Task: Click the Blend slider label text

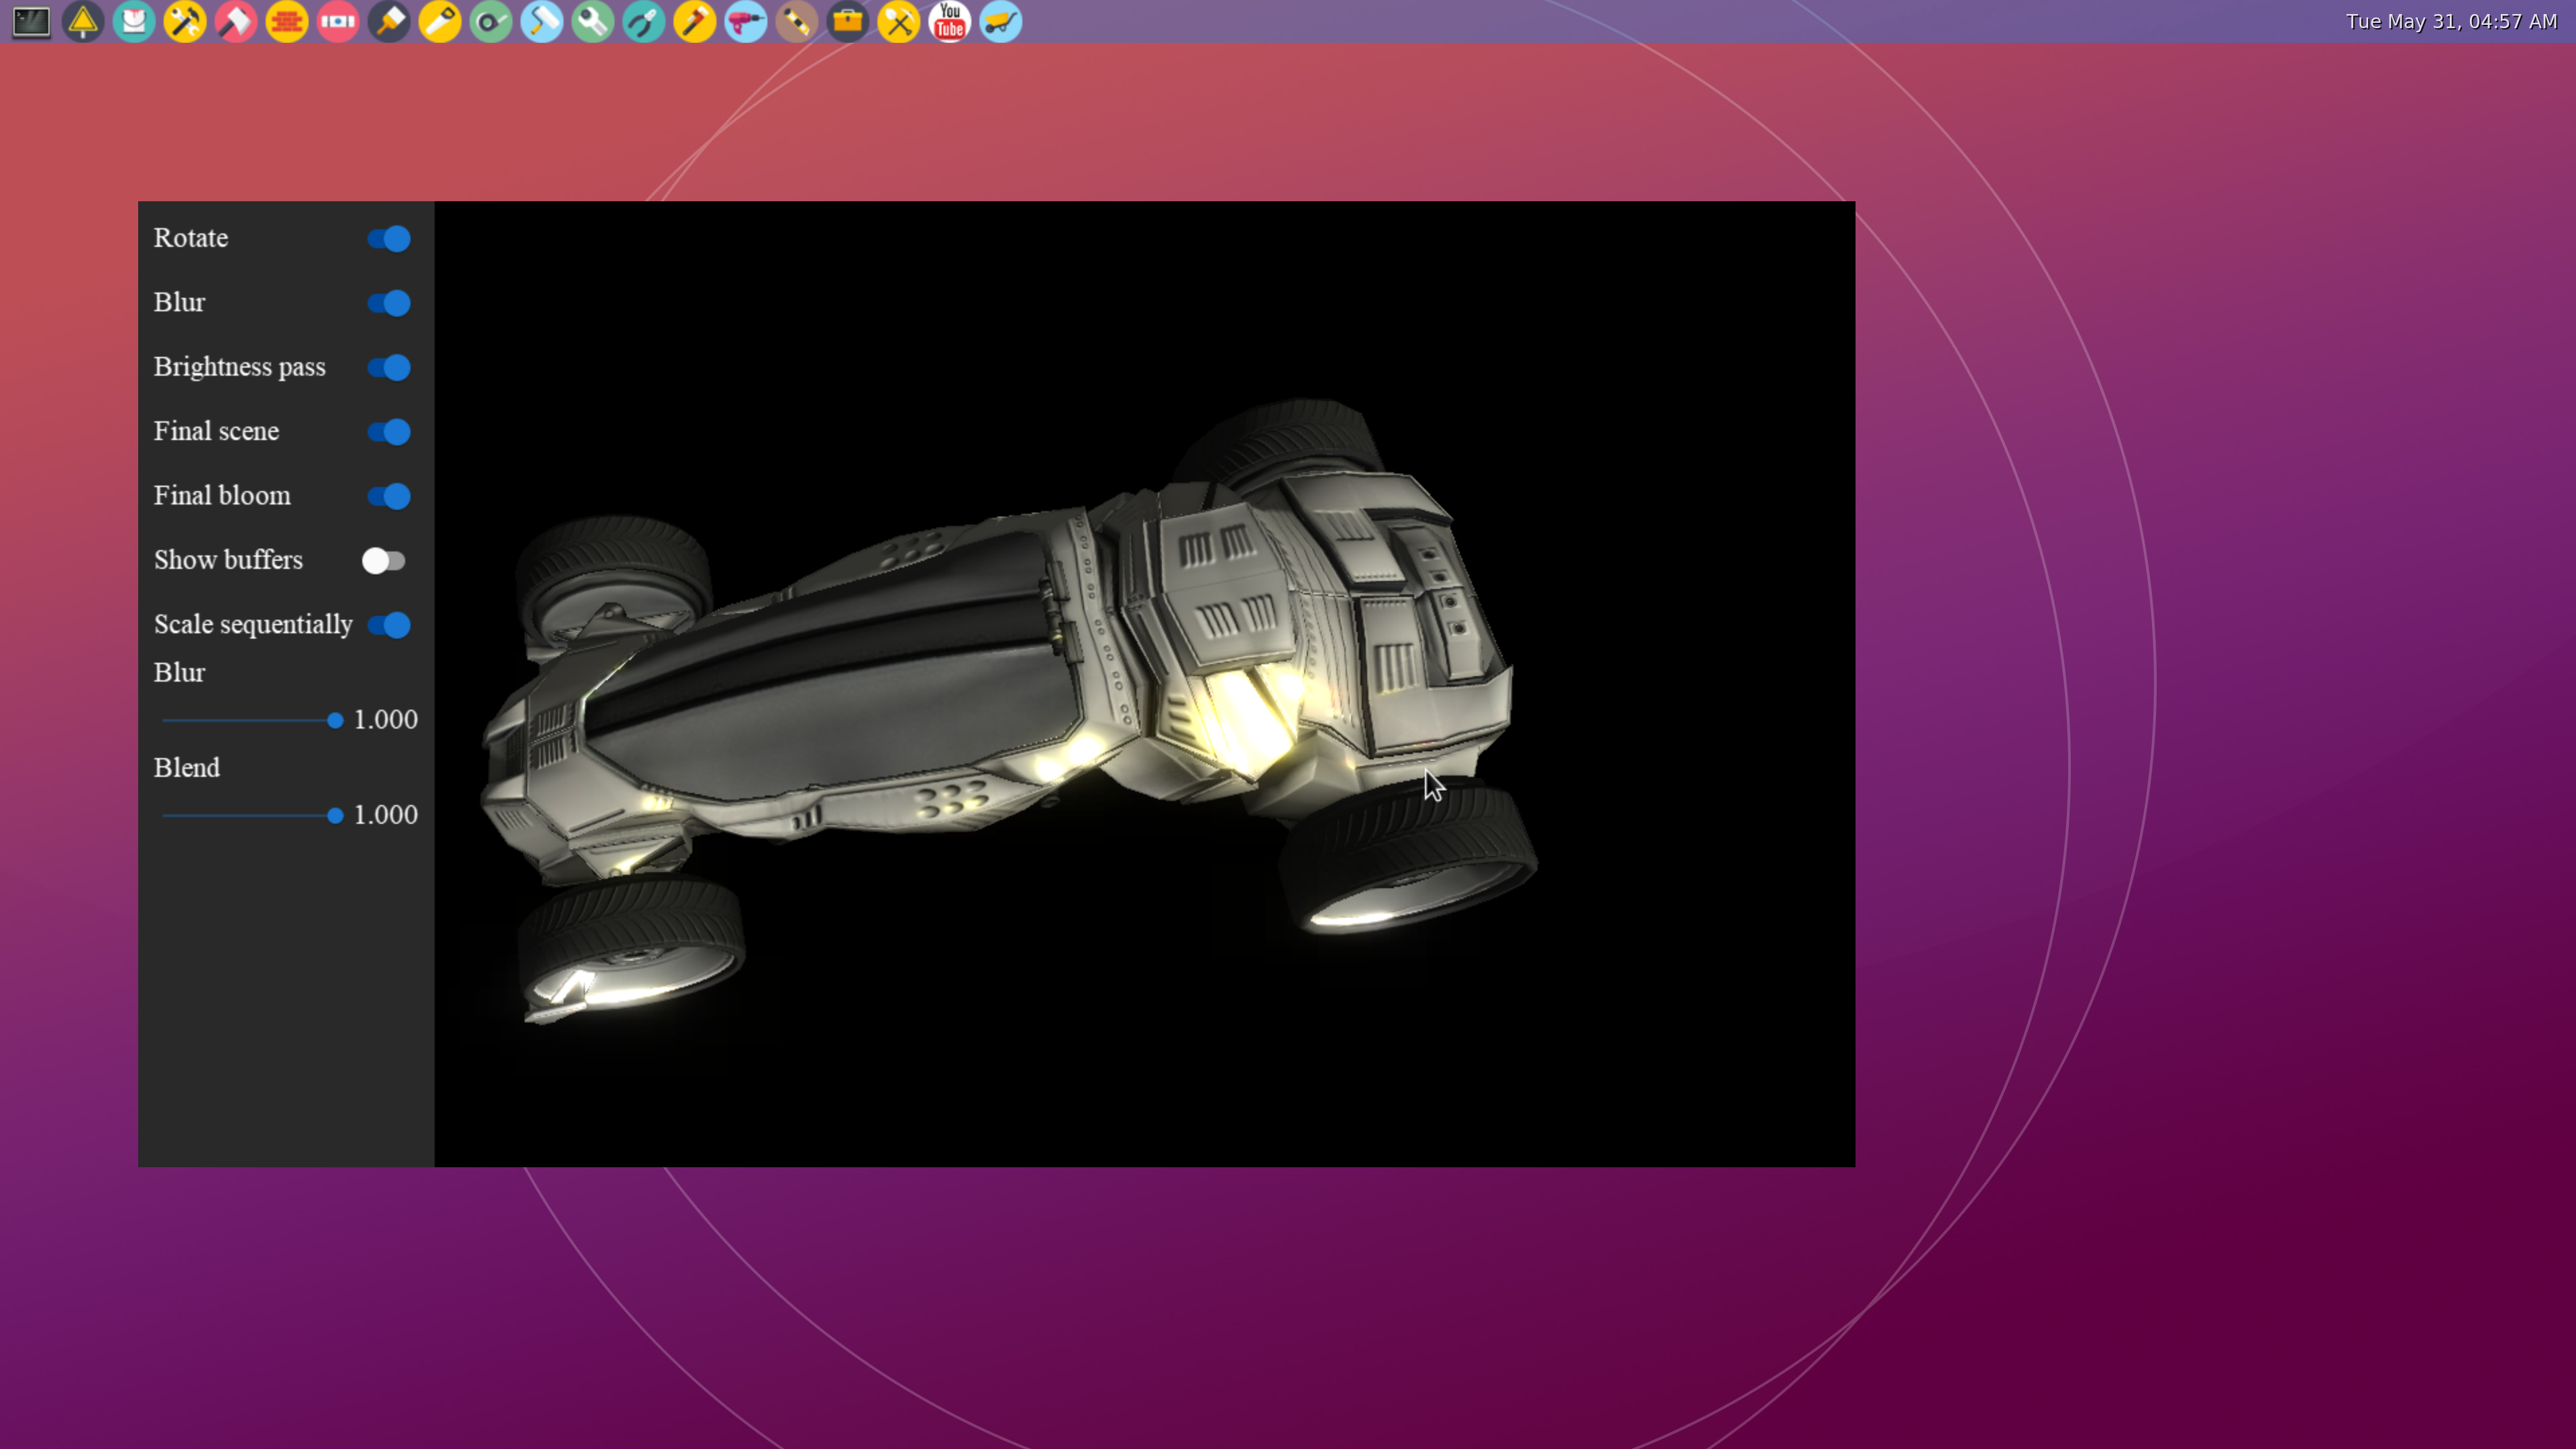Action: click(187, 767)
